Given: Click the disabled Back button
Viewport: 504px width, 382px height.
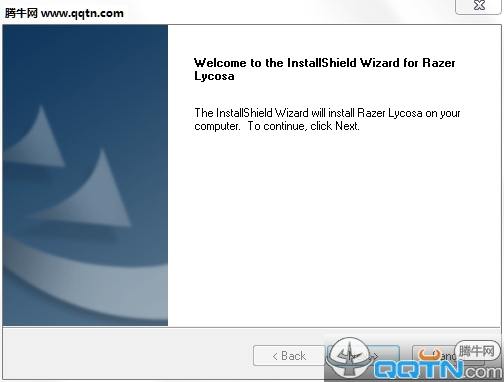Looking at the screenshot, I should (289, 355).
